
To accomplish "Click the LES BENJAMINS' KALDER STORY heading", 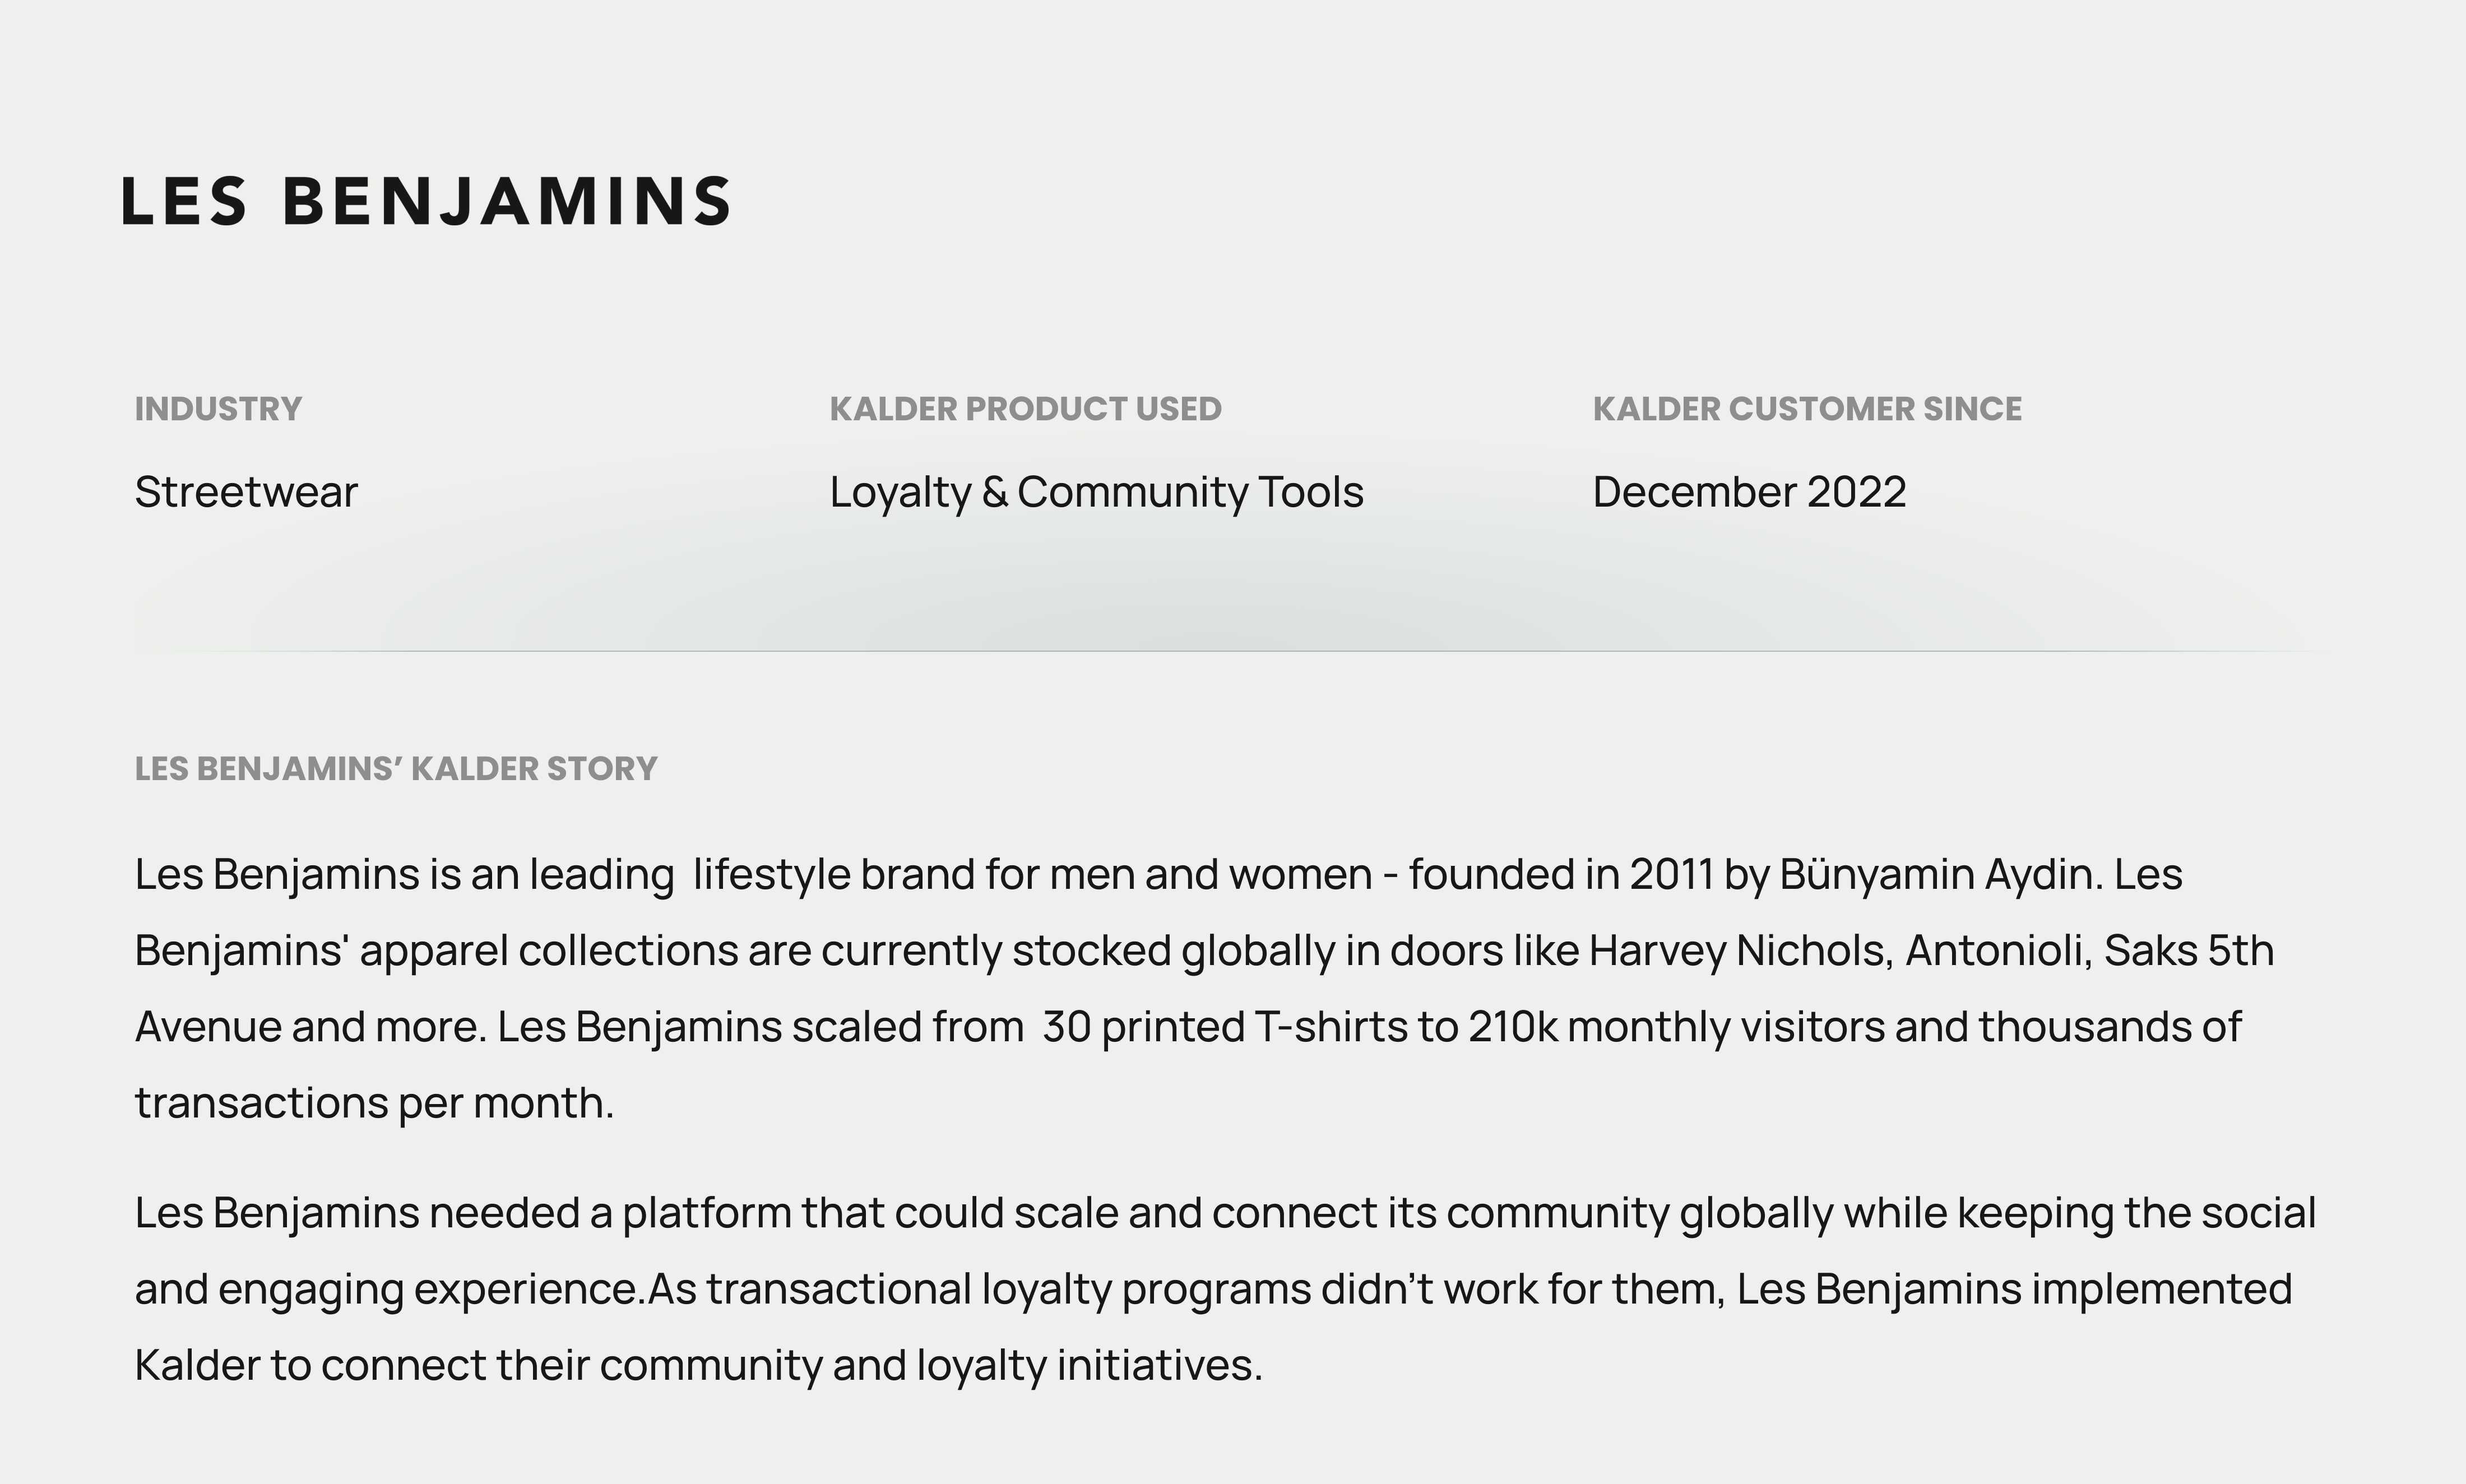I will (x=396, y=769).
